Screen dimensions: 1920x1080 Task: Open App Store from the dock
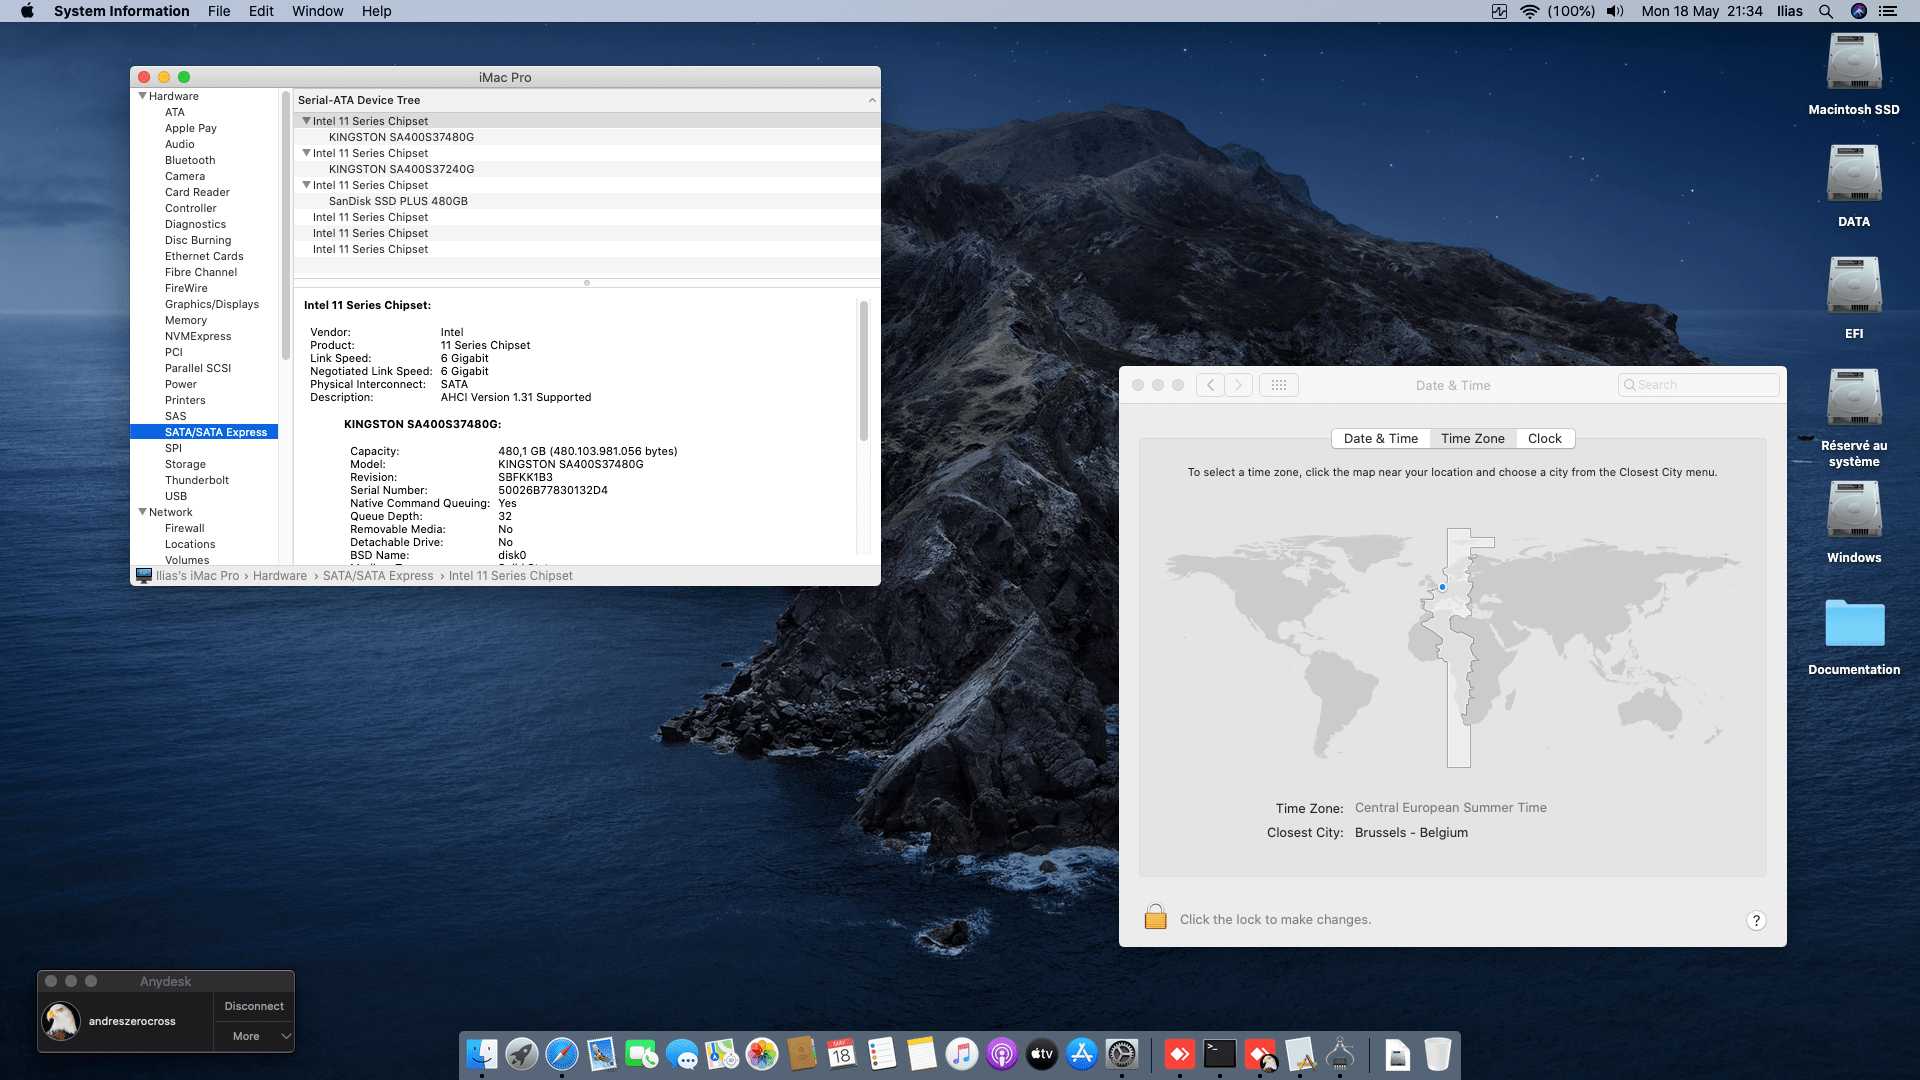(1082, 1054)
